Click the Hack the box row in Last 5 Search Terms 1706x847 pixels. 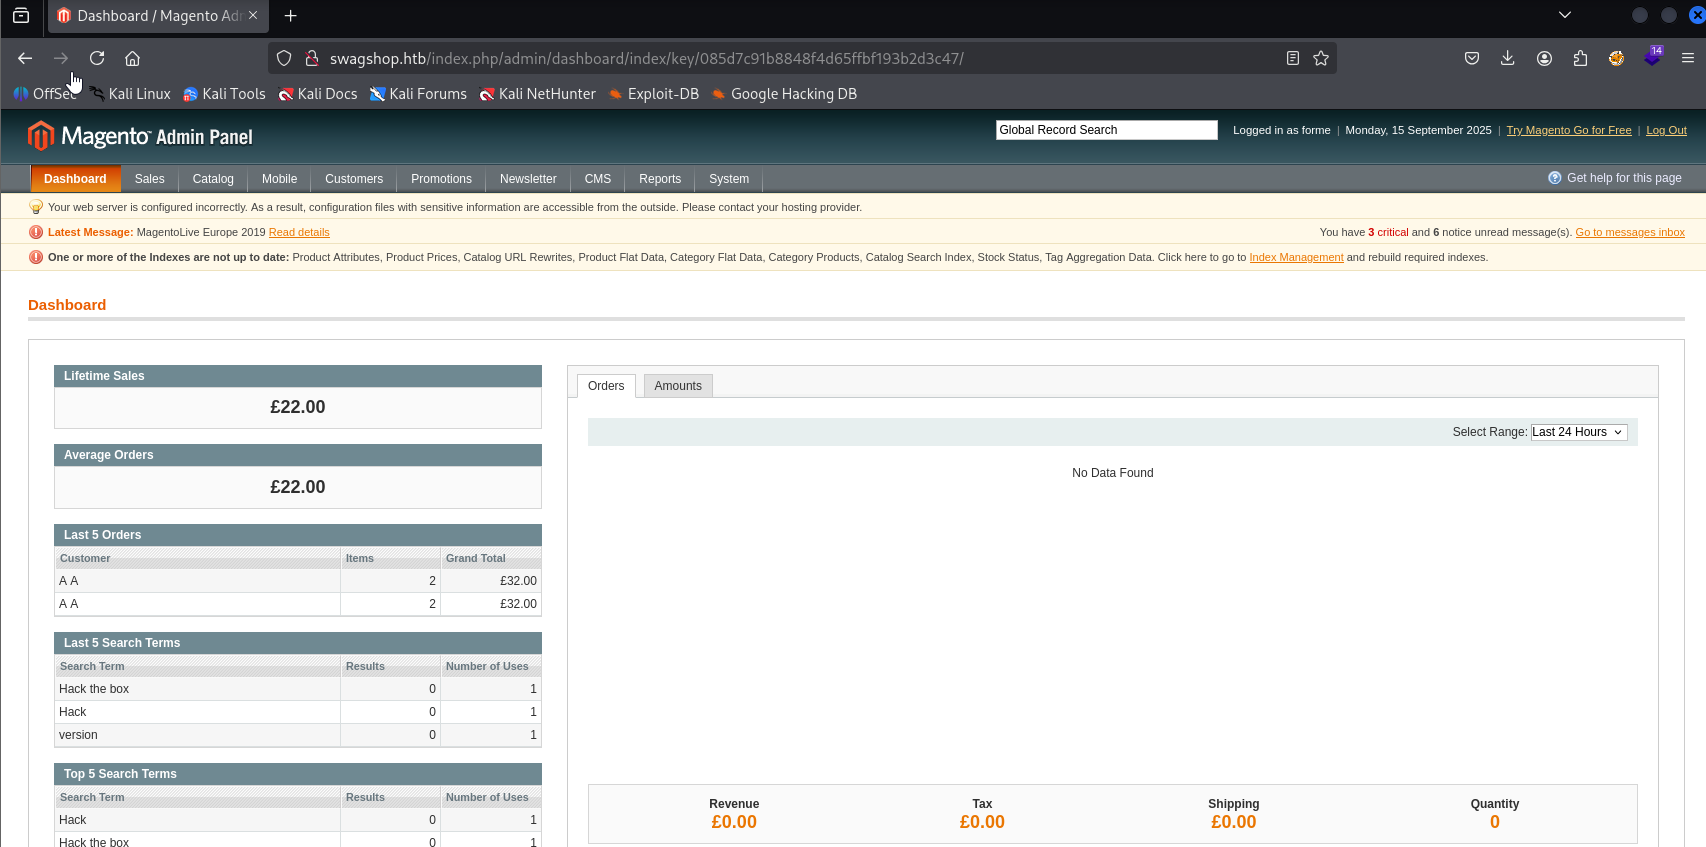tap(298, 689)
